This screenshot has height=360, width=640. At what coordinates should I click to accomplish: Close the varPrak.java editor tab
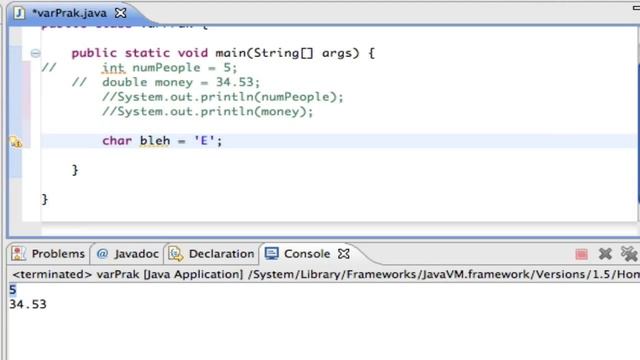pos(120,13)
